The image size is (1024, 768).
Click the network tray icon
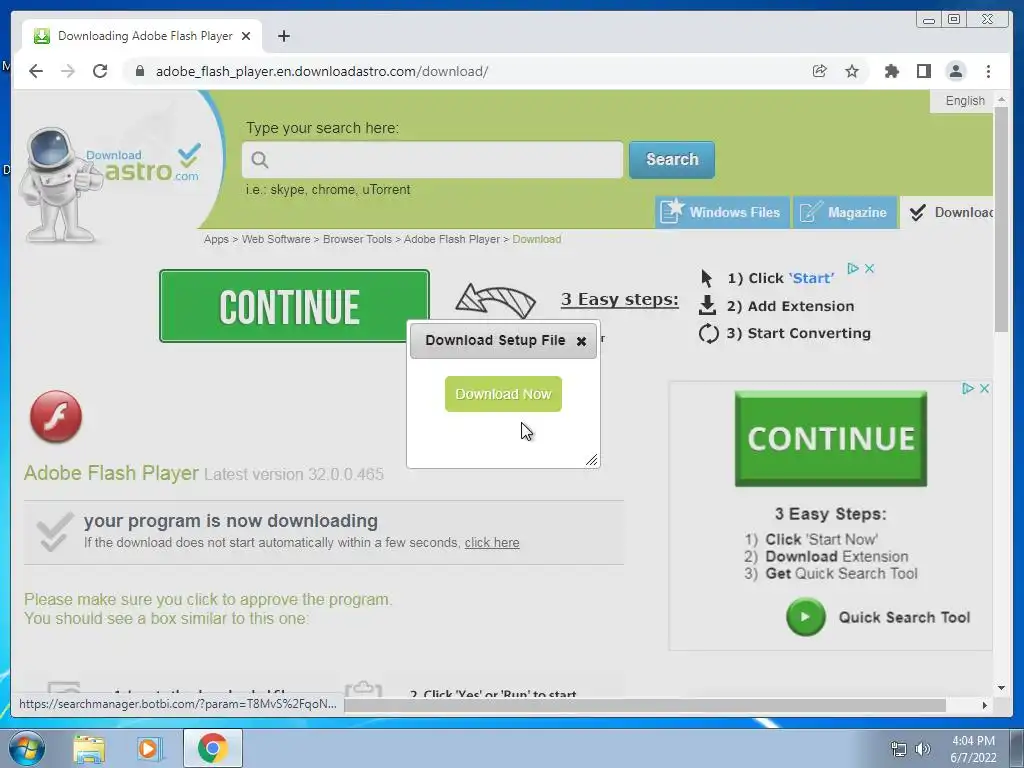(x=899, y=749)
